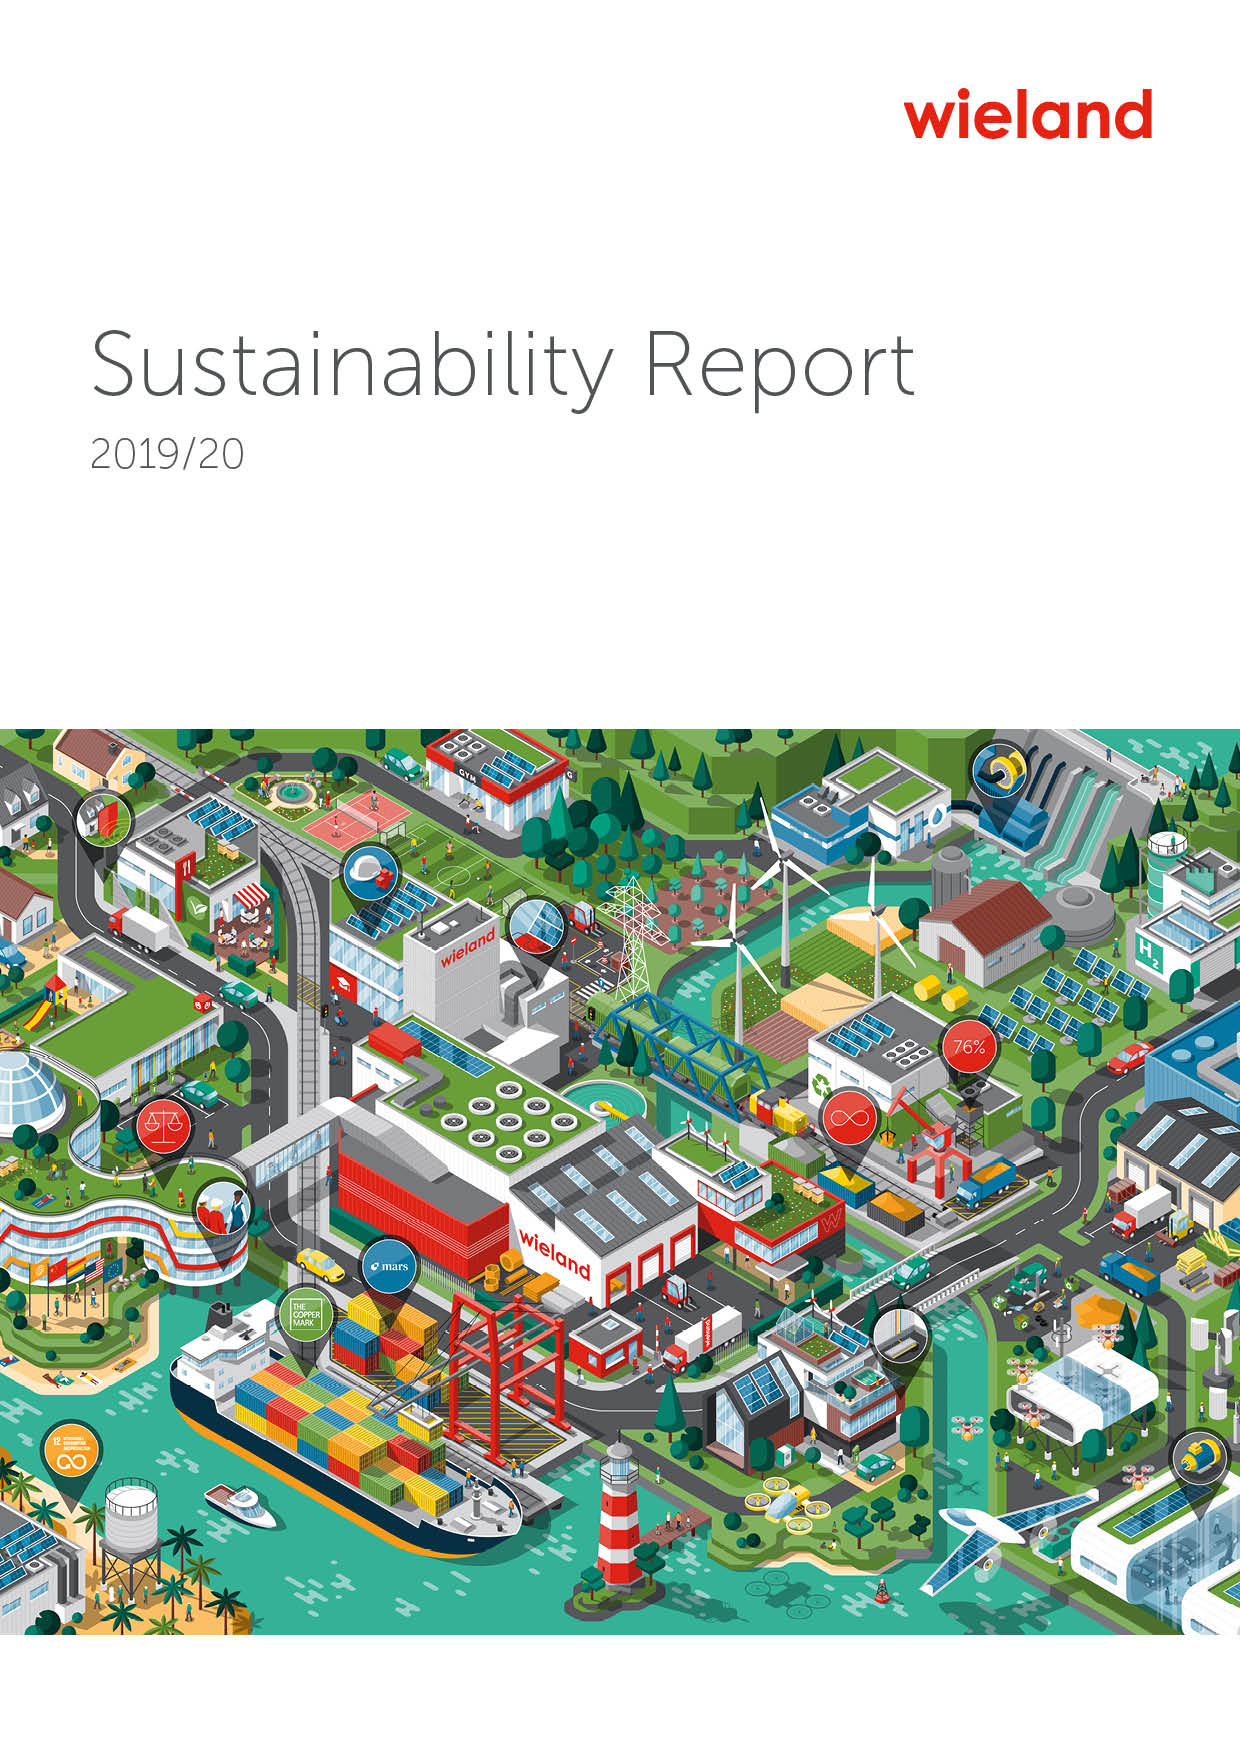
Task: Select the electric motor pin at bottom right
Action: point(1199,1459)
